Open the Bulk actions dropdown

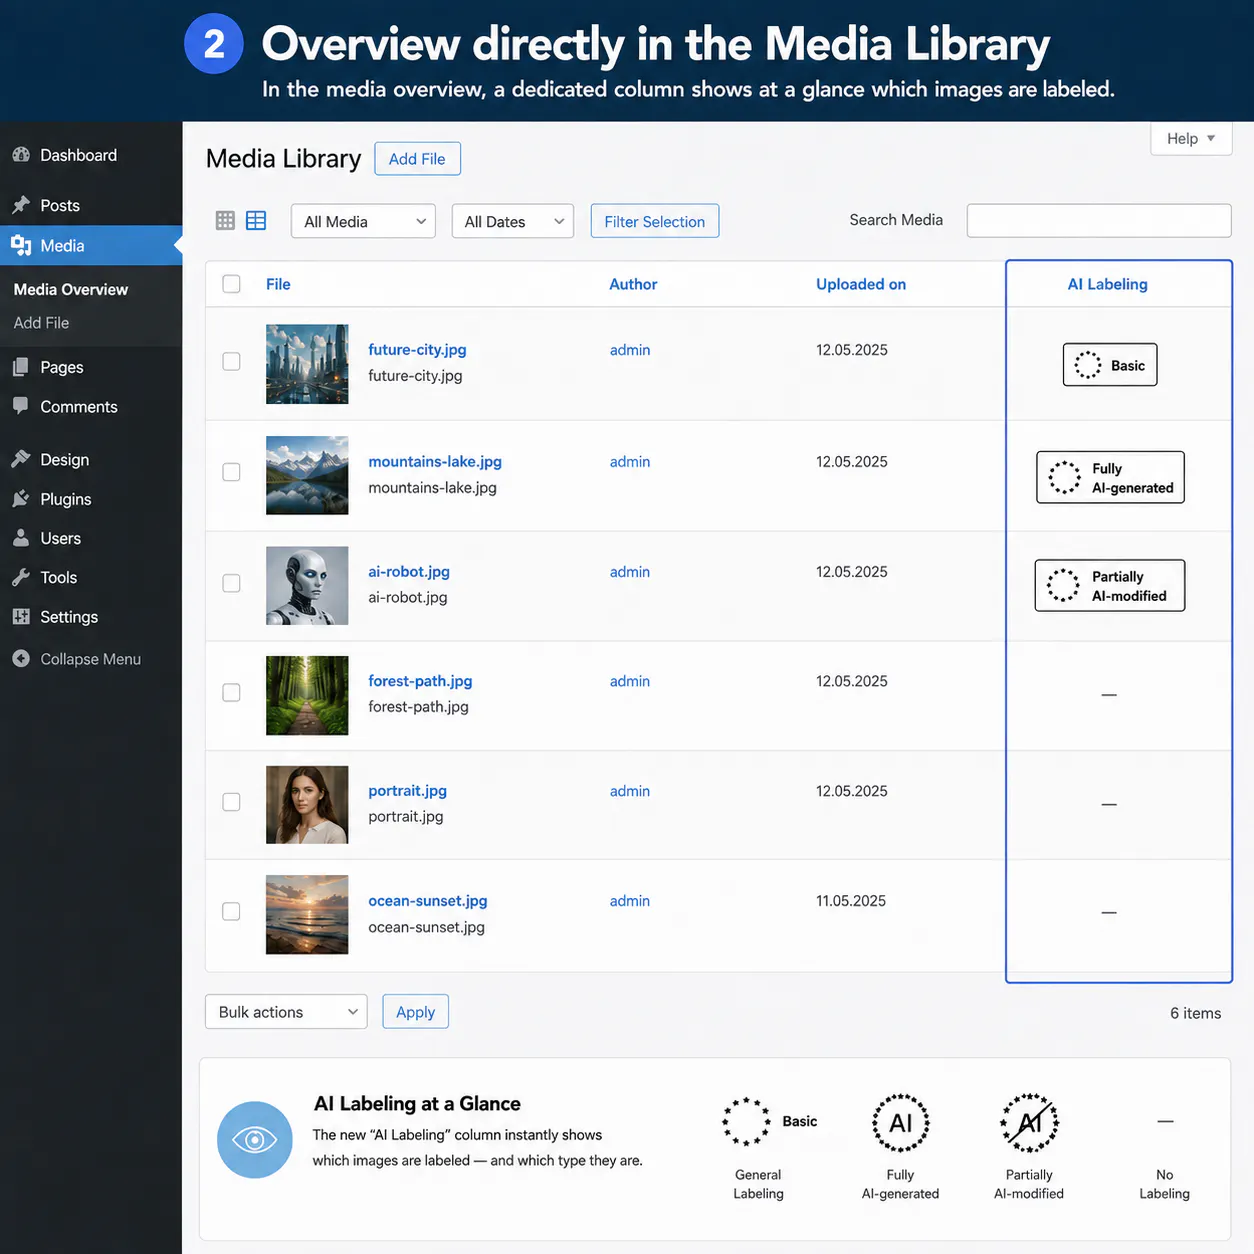286,1012
